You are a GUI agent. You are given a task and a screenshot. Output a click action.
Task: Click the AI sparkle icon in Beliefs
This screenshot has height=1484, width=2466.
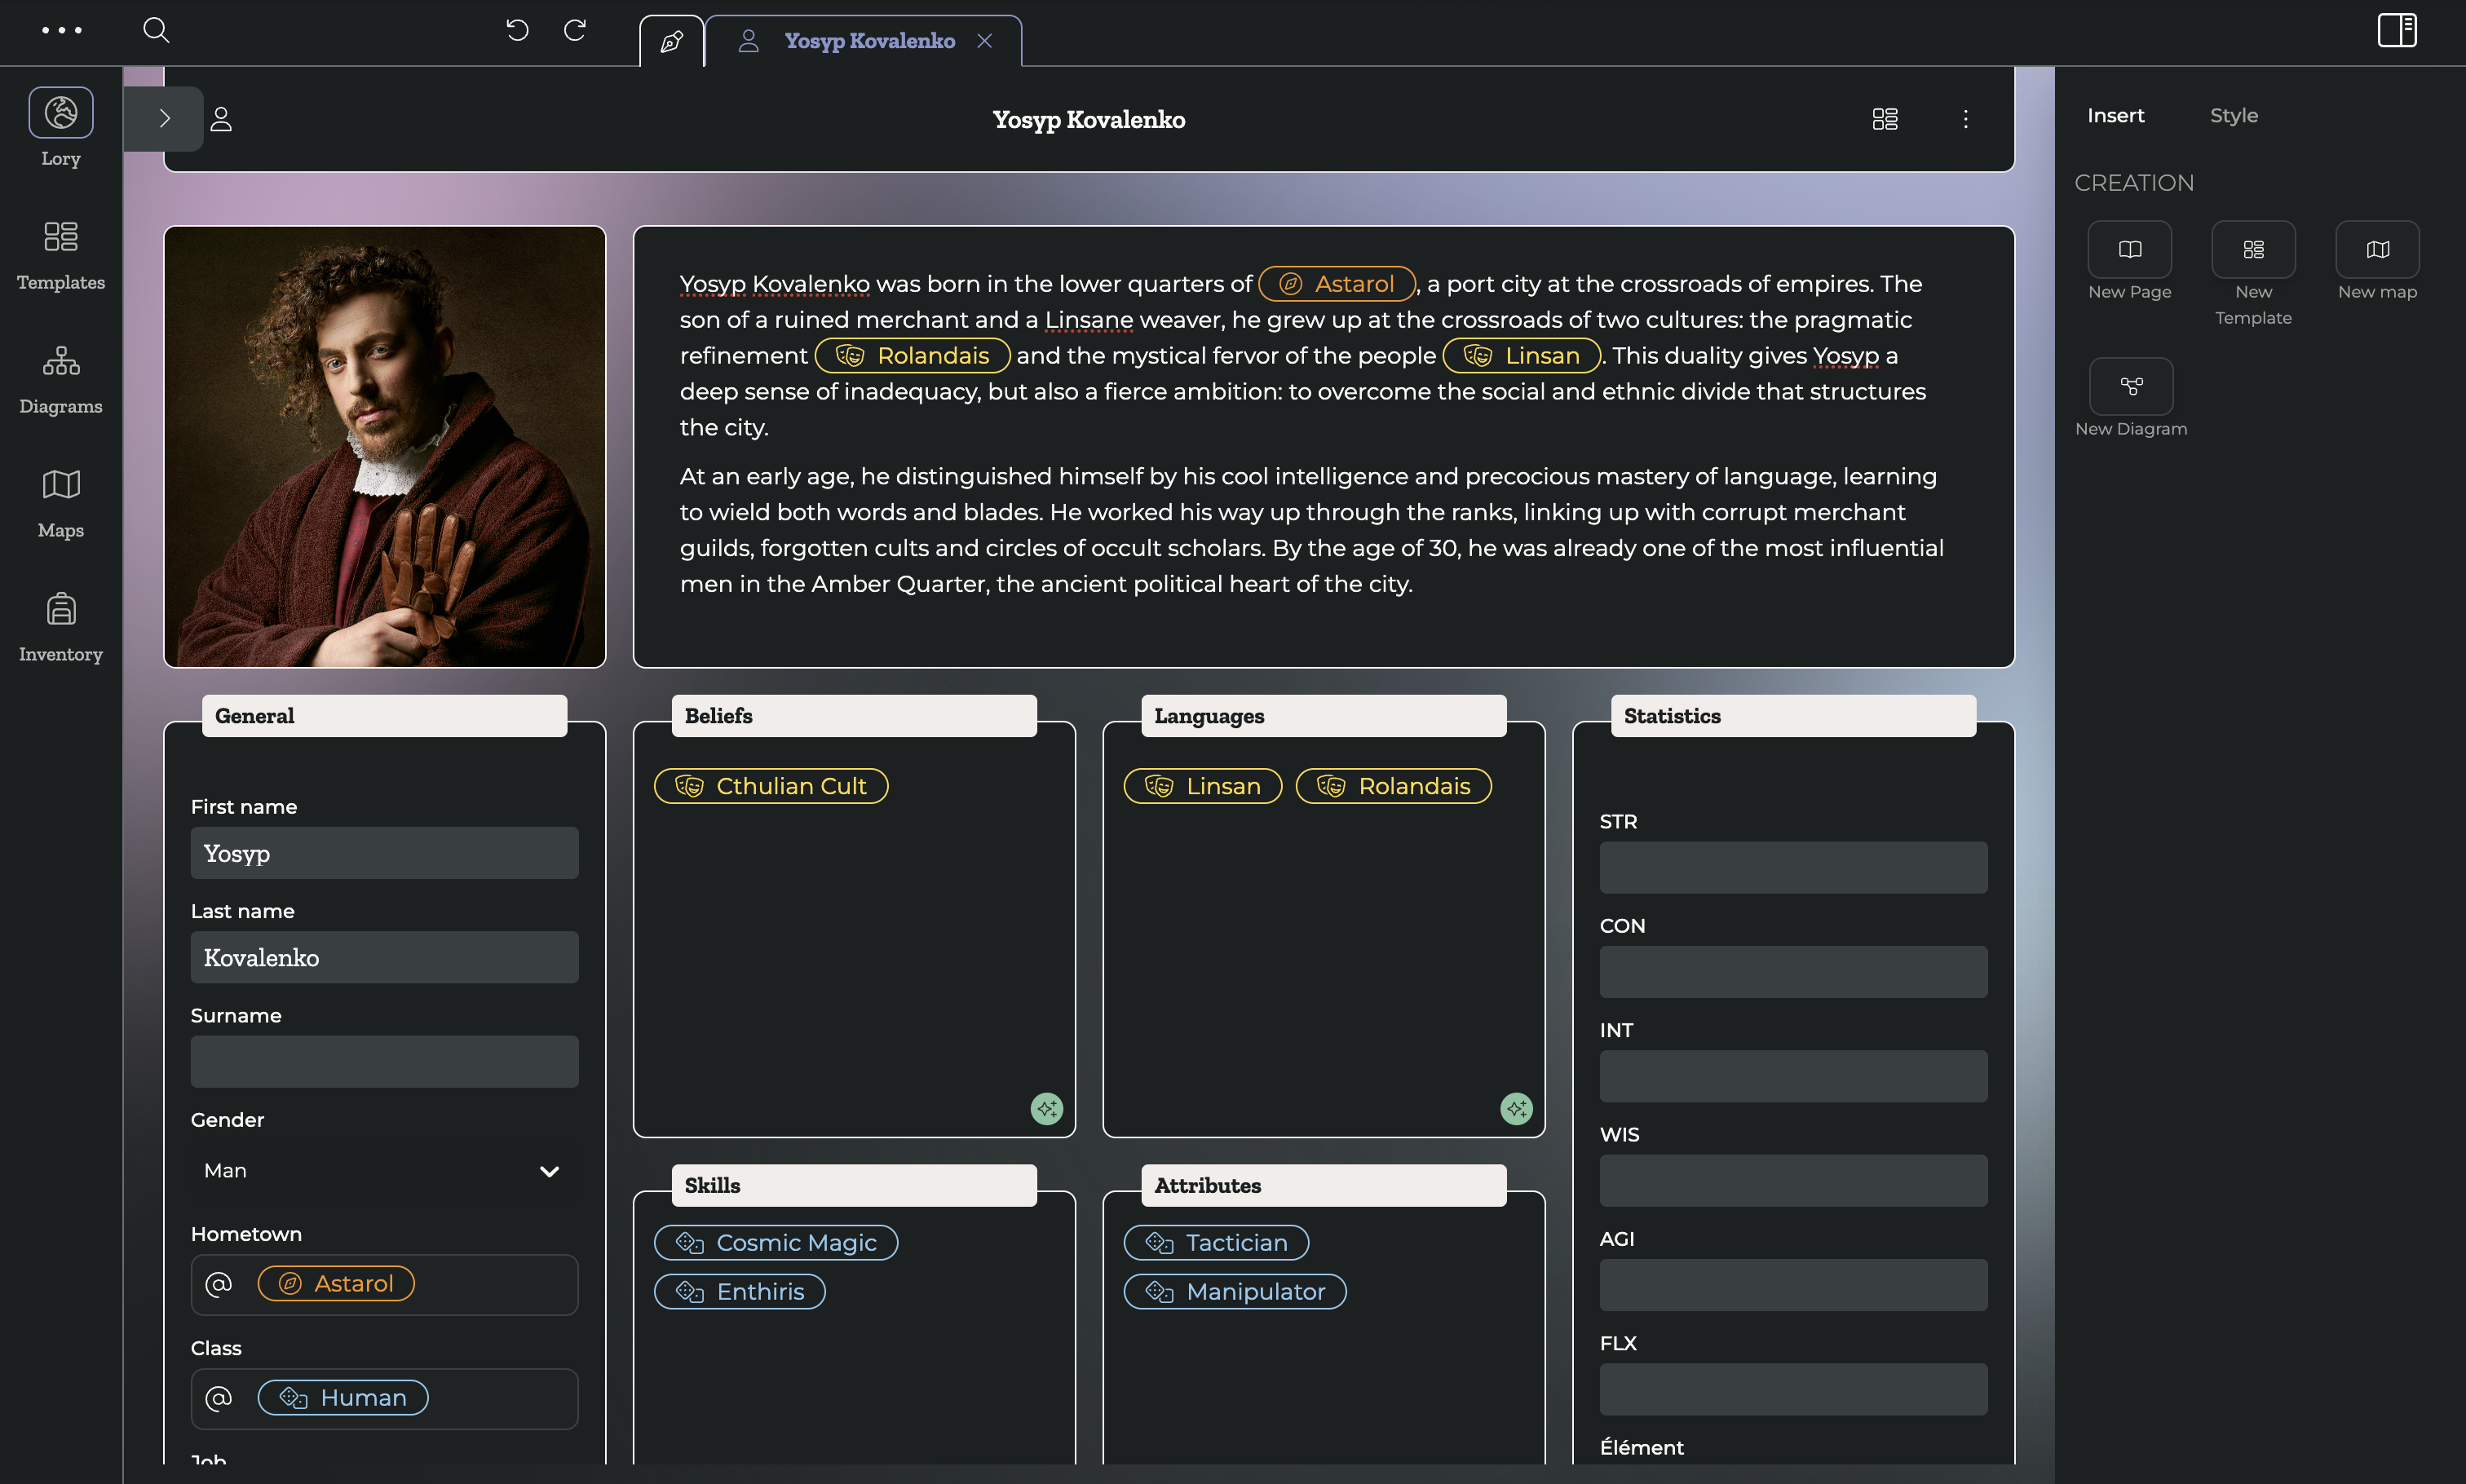(x=1047, y=1108)
